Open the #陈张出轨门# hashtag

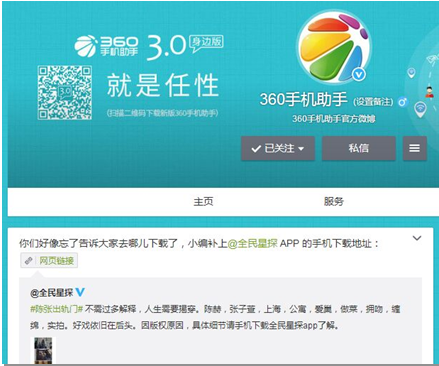click(56, 309)
